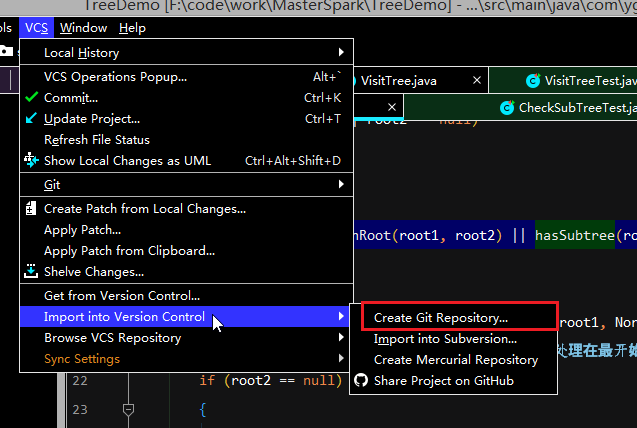Select Import into Subversion...
Screen dimensions: 637x428
453,339
